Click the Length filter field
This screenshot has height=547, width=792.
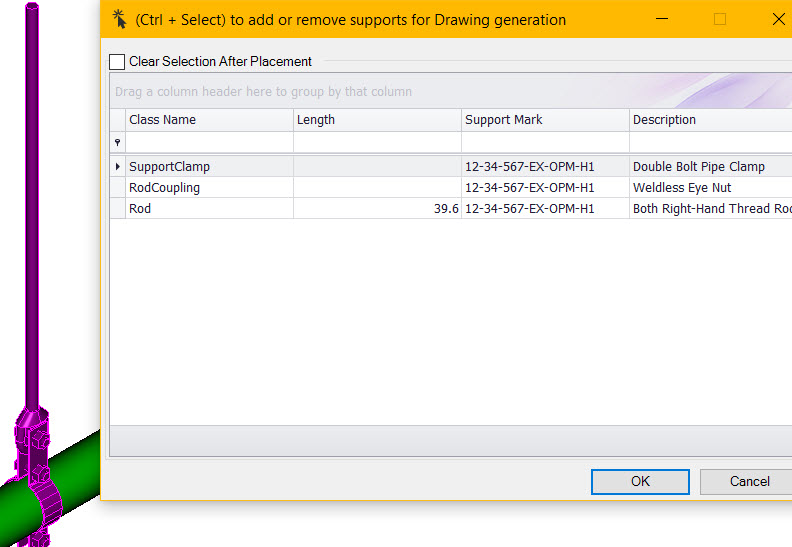point(377,142)
